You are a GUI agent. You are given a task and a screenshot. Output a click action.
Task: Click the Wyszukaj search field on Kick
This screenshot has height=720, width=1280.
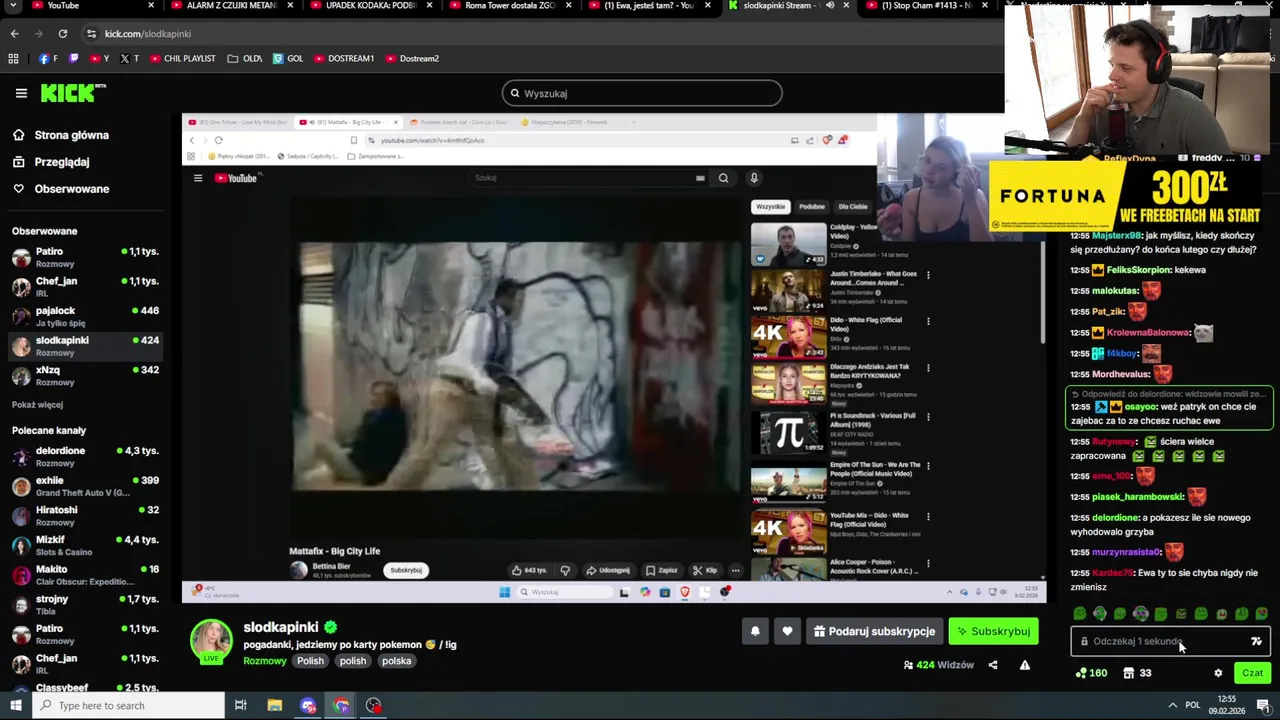[642, 93]
